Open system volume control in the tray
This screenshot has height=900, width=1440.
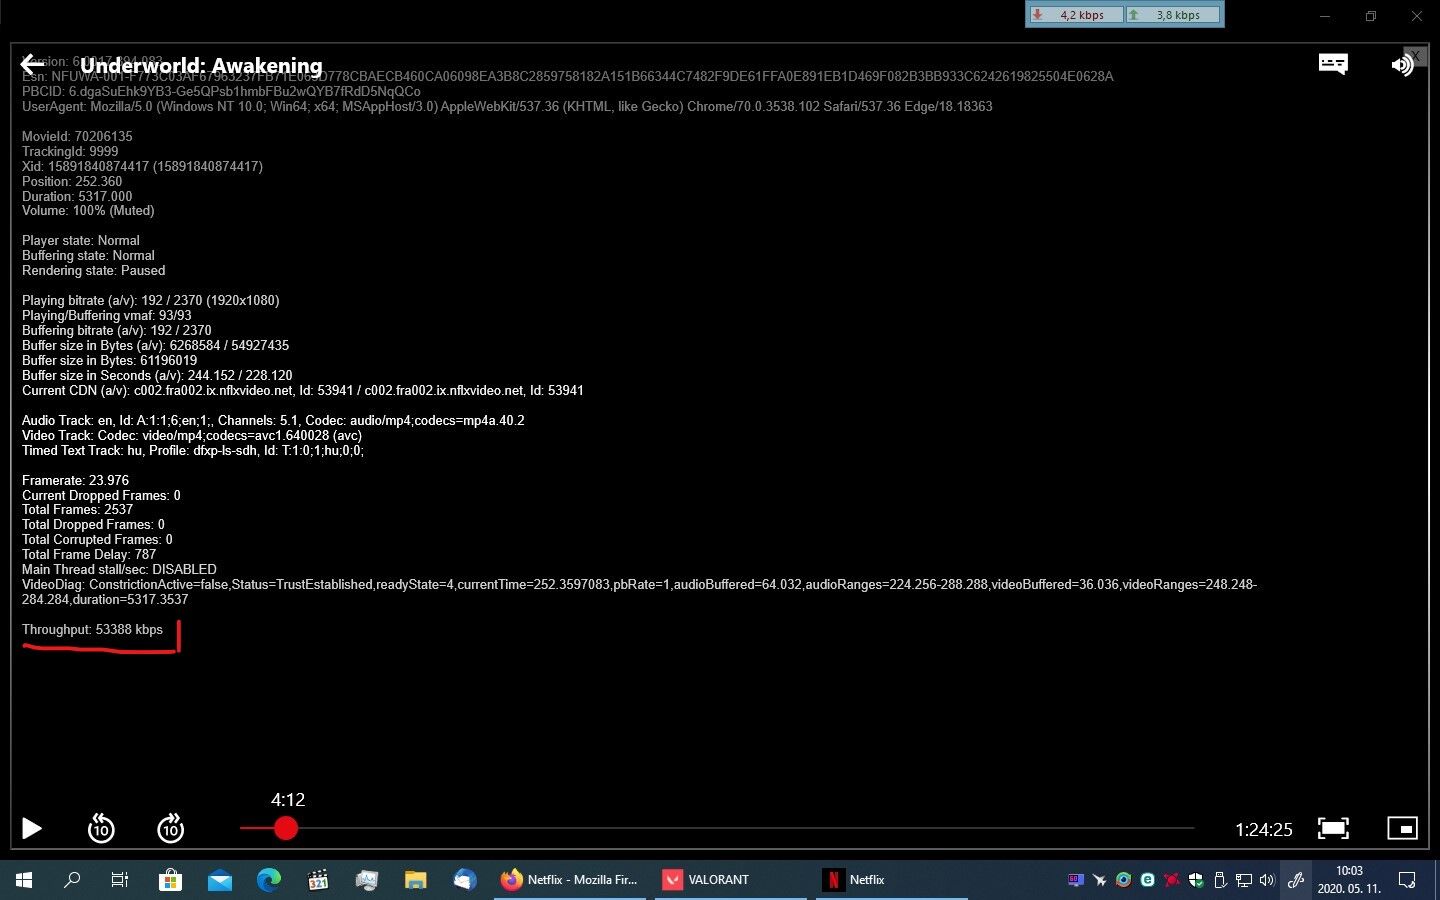[1267, 880]
